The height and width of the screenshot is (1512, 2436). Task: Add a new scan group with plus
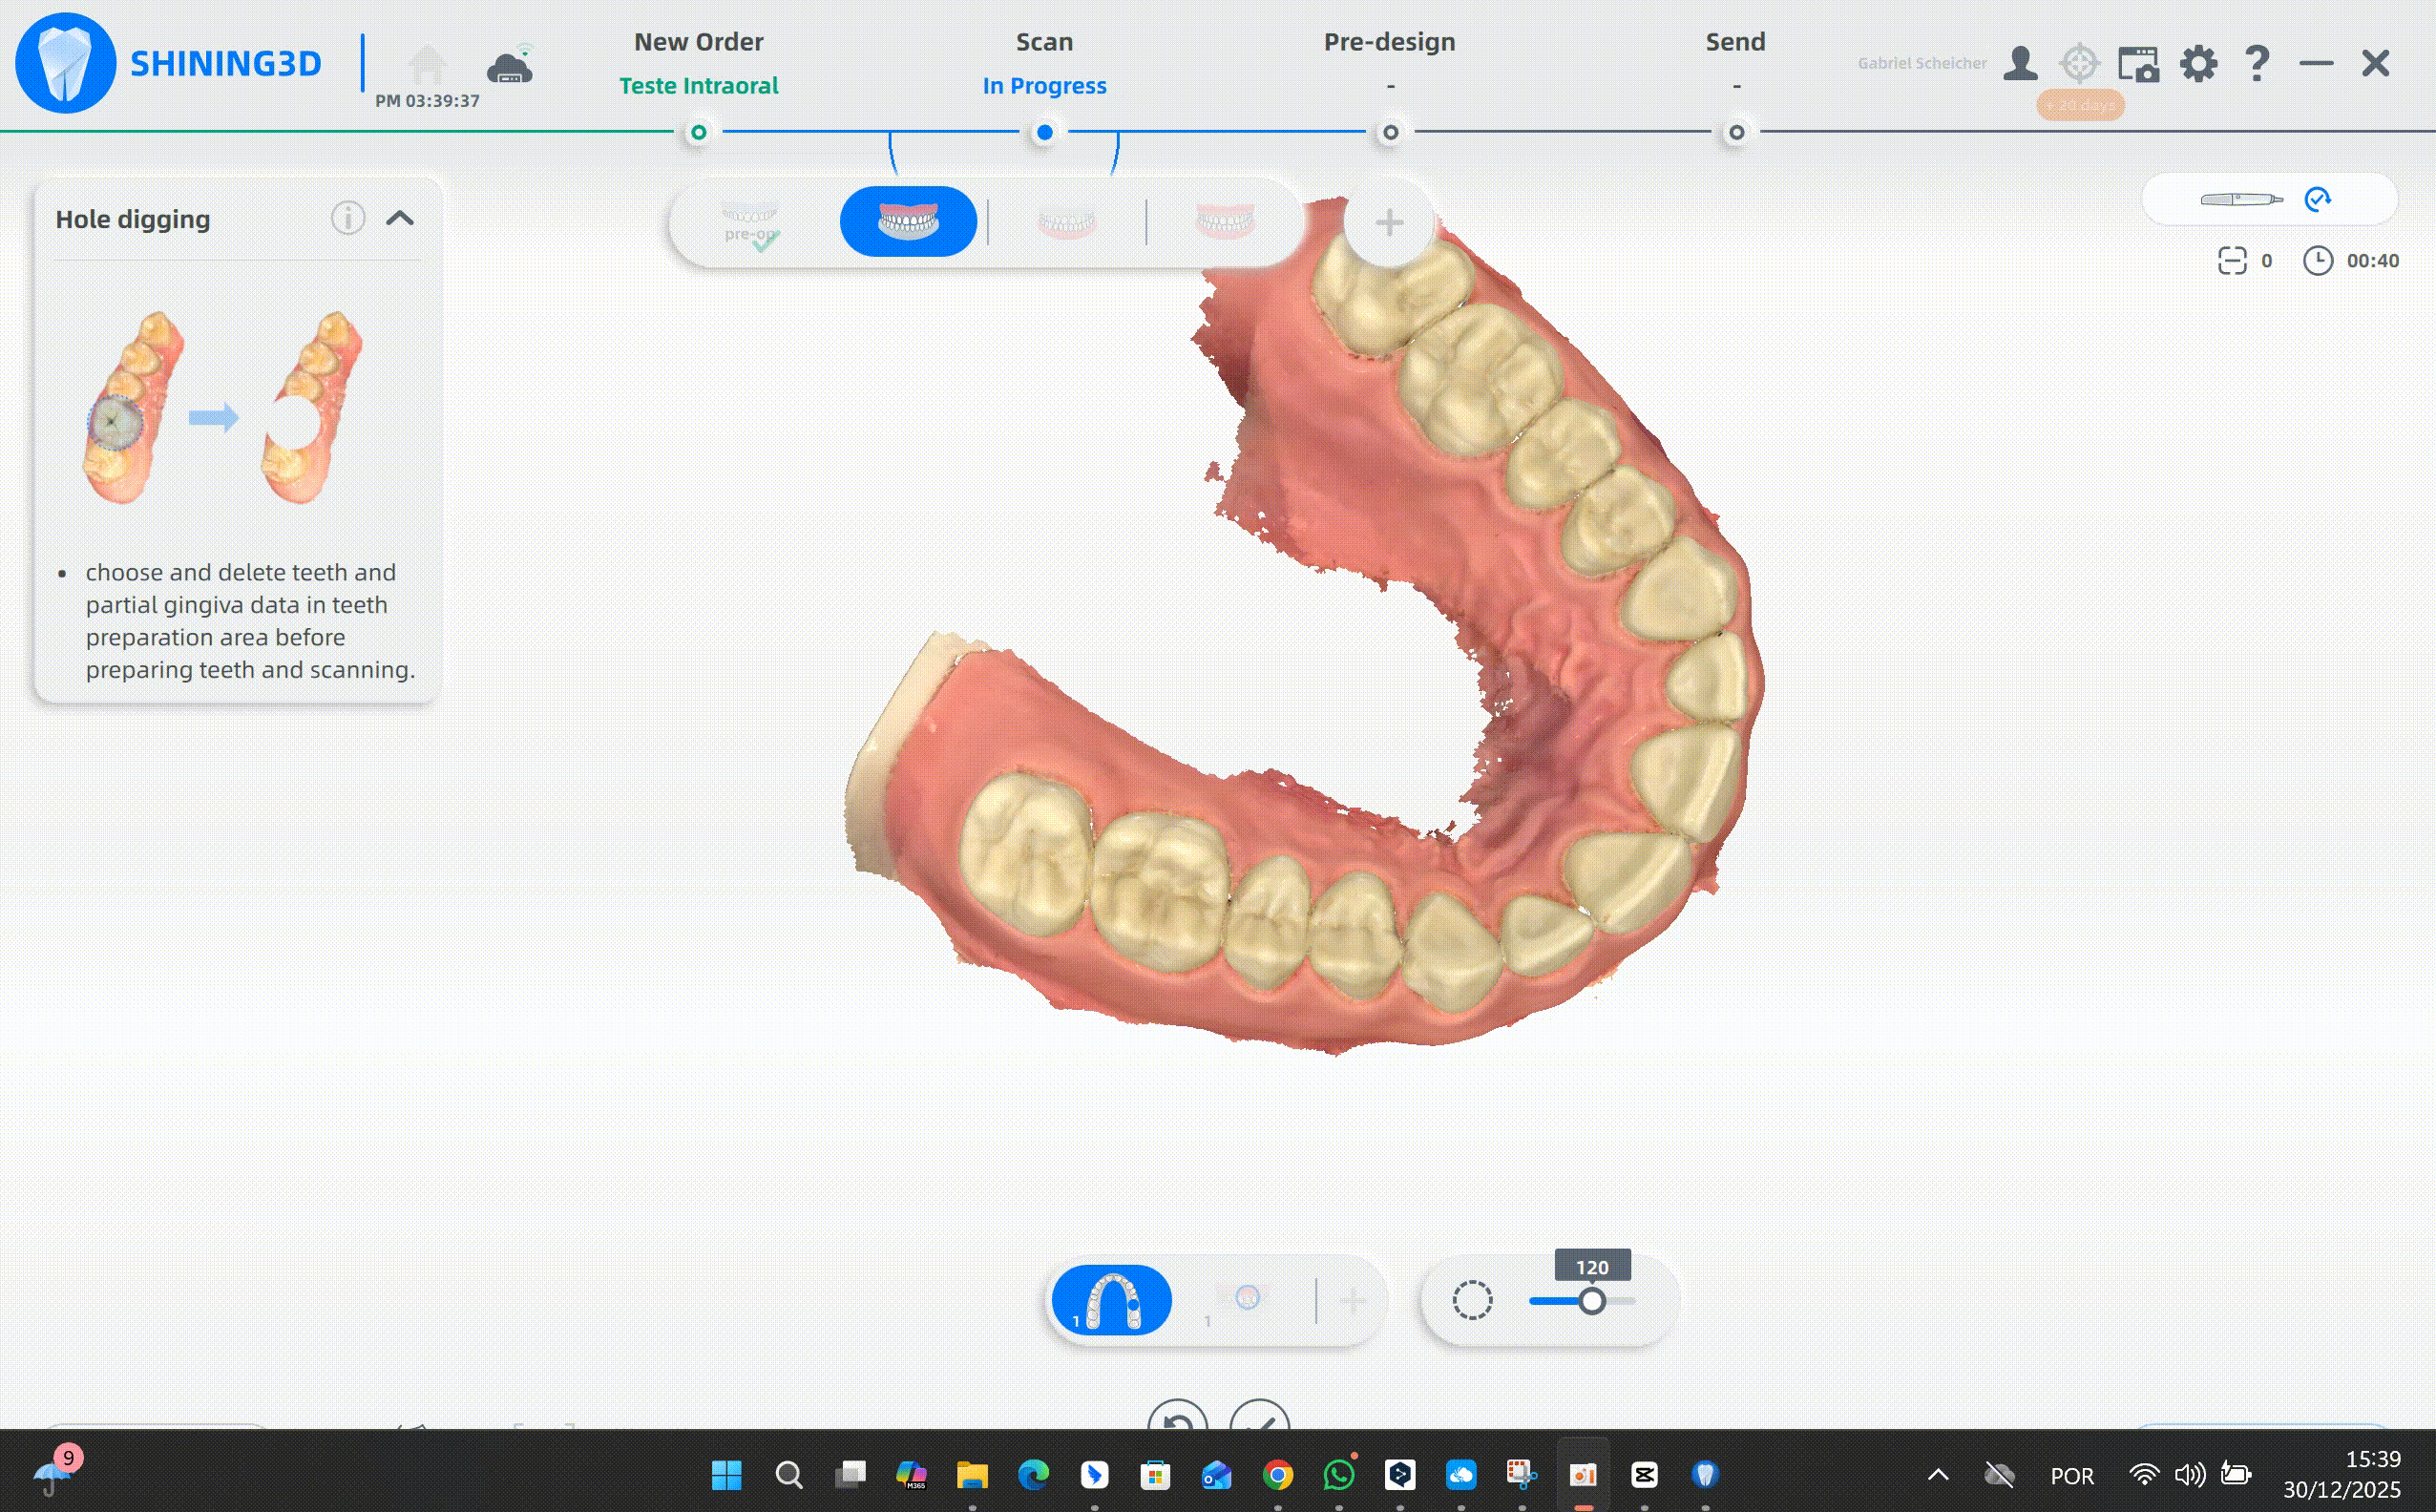point(1388,222)
